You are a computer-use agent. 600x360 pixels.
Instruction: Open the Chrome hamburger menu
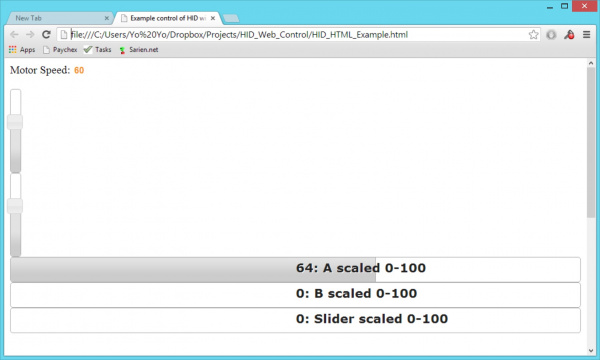pos(586,35)
